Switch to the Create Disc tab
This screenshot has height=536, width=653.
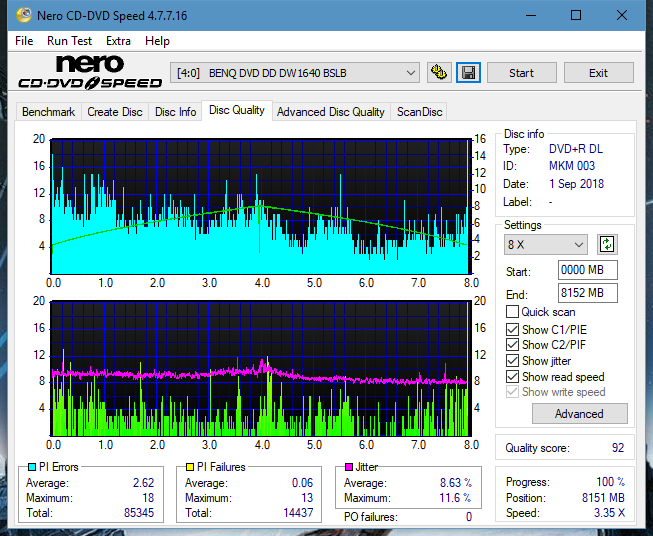tap(115, 112)
